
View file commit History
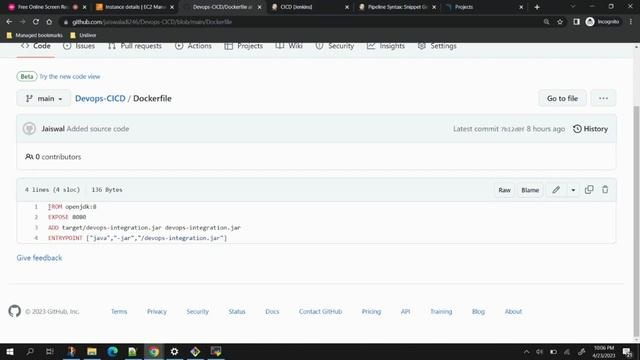(x=590, y=129)
